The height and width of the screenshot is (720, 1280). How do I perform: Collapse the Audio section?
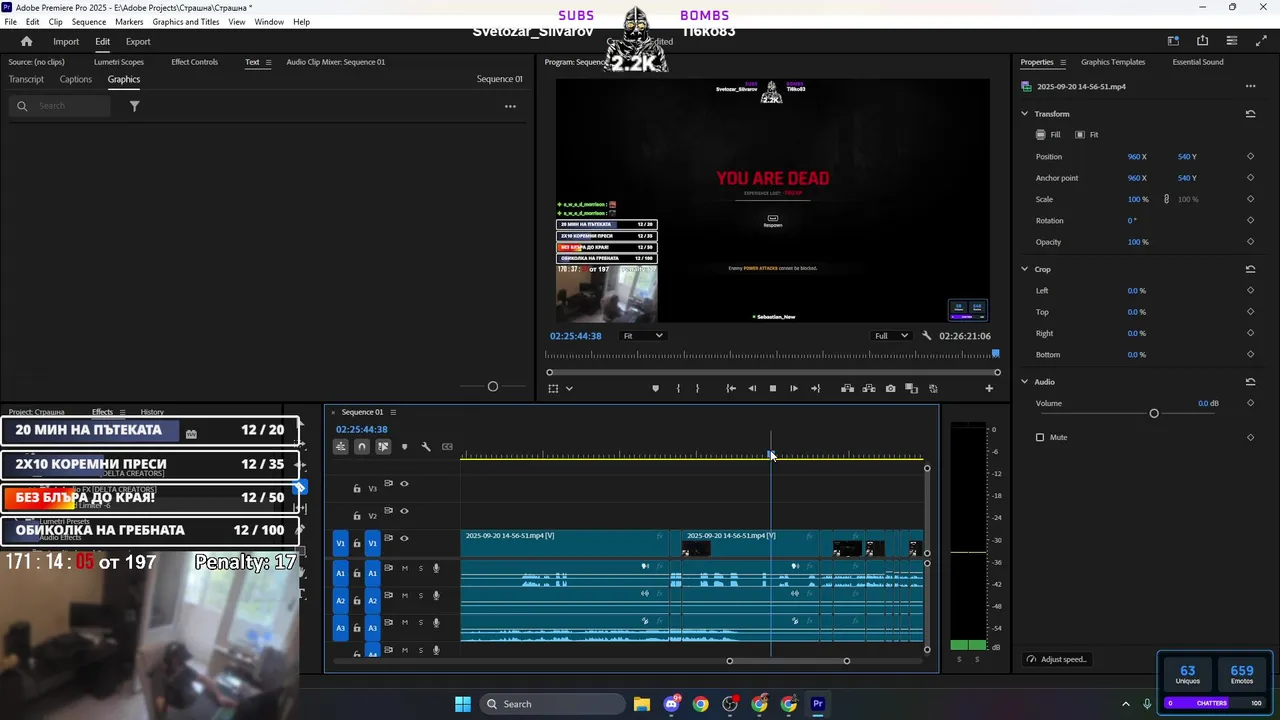(x=1024, y=382)
